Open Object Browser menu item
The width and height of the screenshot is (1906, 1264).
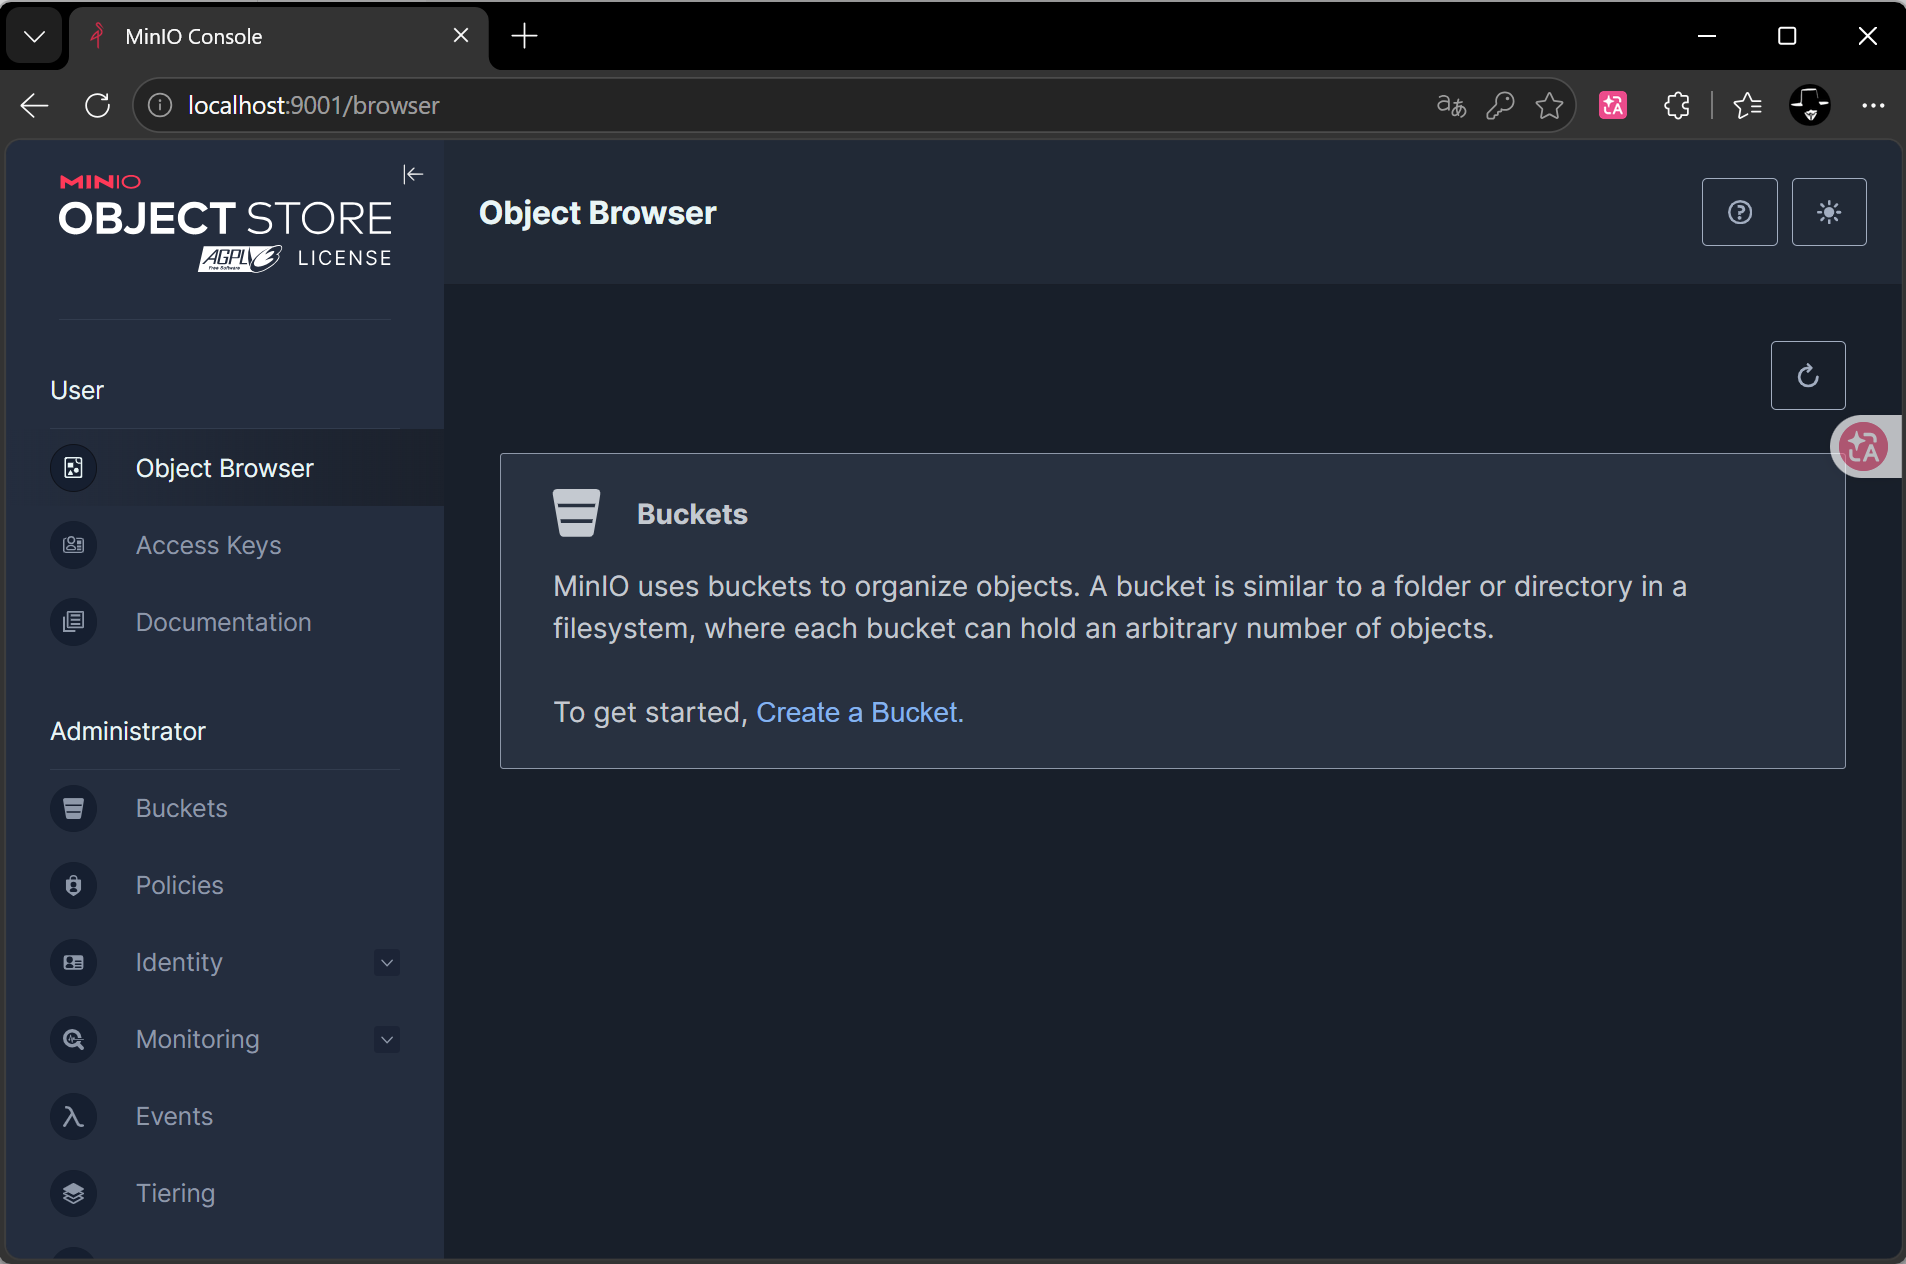point(224,468)
